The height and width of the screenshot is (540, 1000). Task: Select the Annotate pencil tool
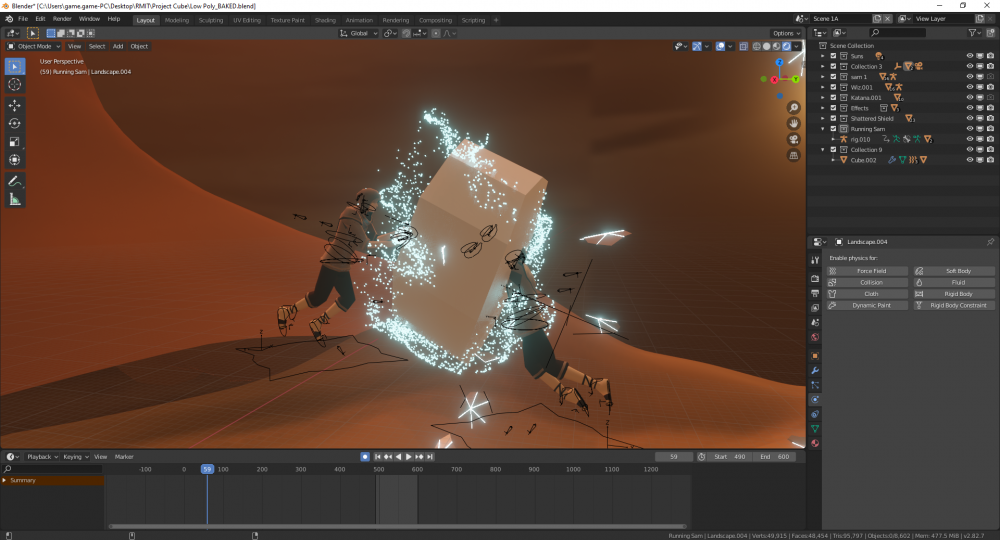click(15, 181)
